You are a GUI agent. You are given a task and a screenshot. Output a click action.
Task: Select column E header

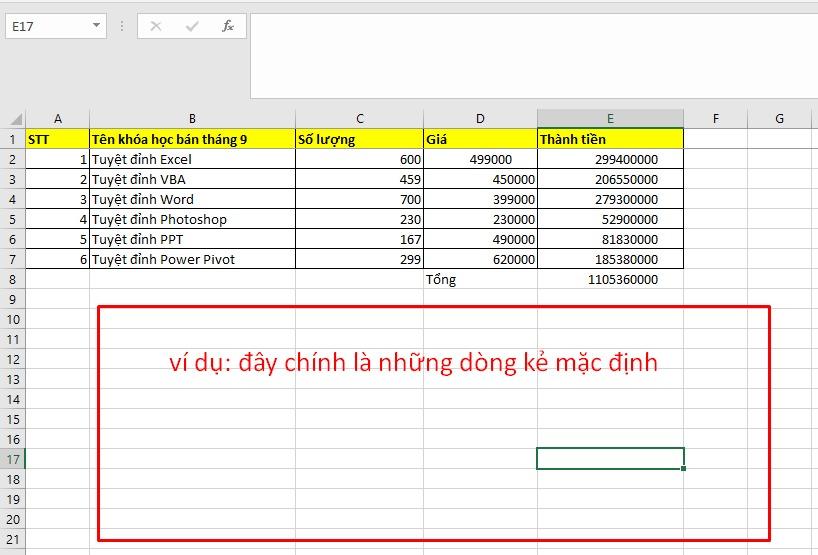pyautogui.click(x=610, y=118)
